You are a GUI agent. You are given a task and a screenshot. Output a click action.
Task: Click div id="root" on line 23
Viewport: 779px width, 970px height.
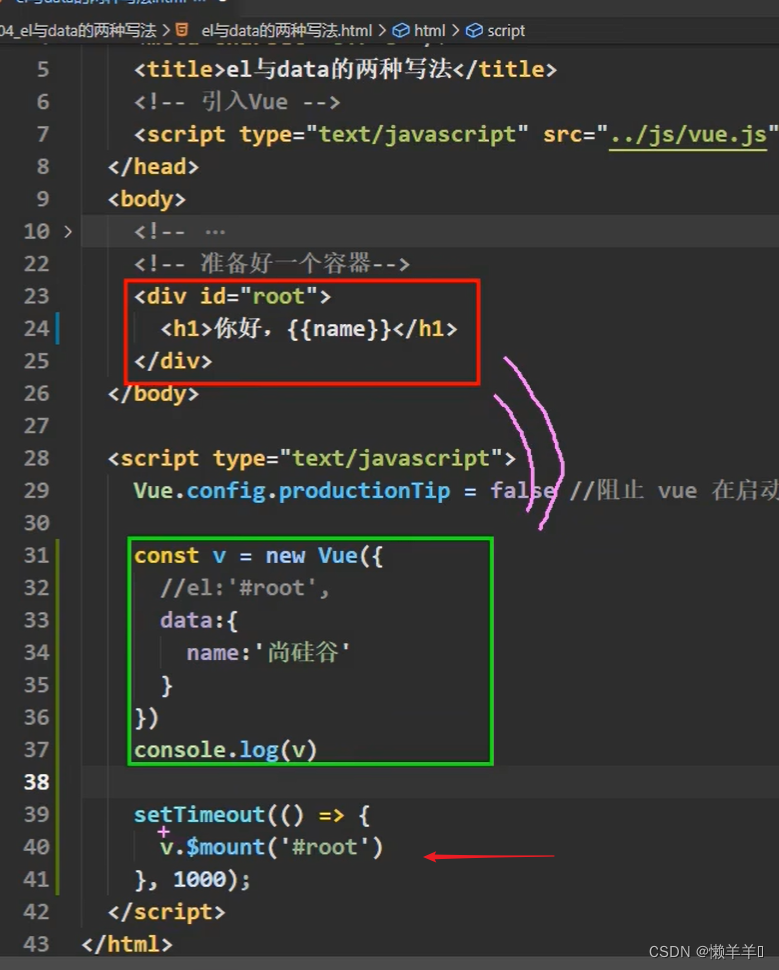233,296
